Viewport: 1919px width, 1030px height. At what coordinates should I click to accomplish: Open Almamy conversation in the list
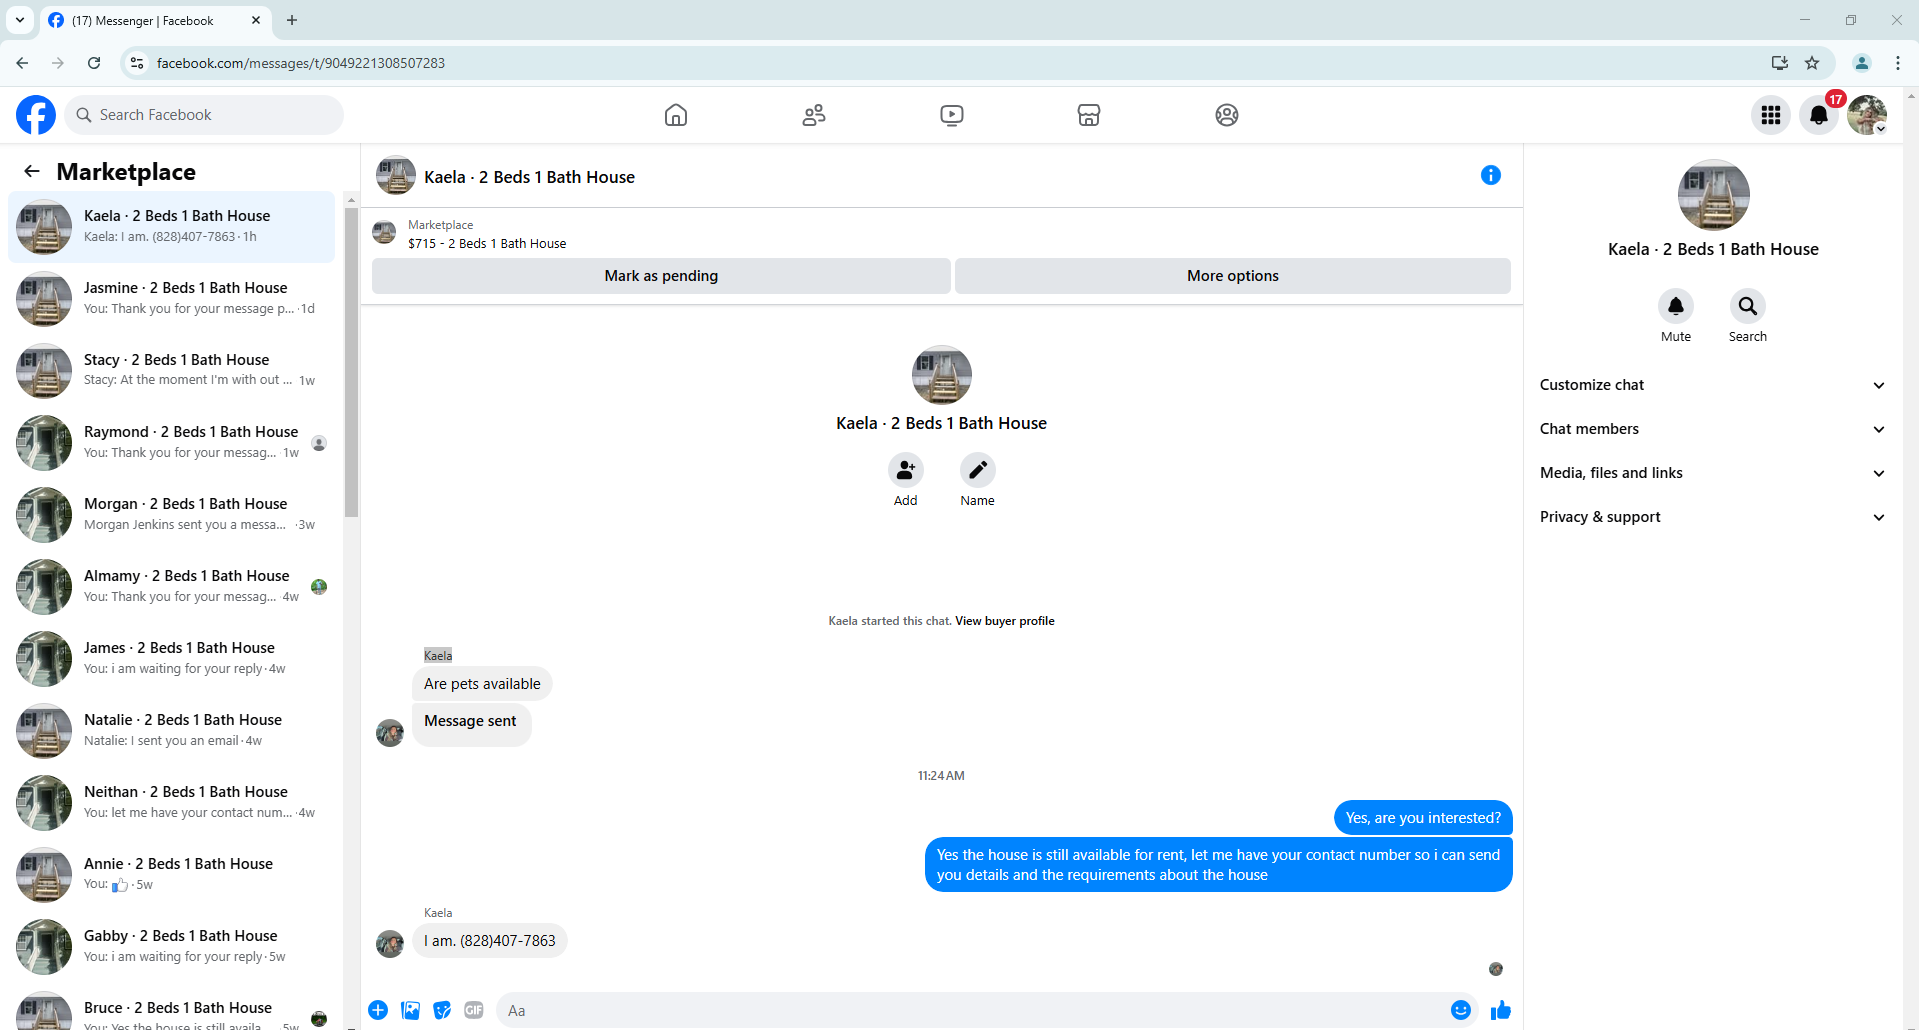point(172,587)
